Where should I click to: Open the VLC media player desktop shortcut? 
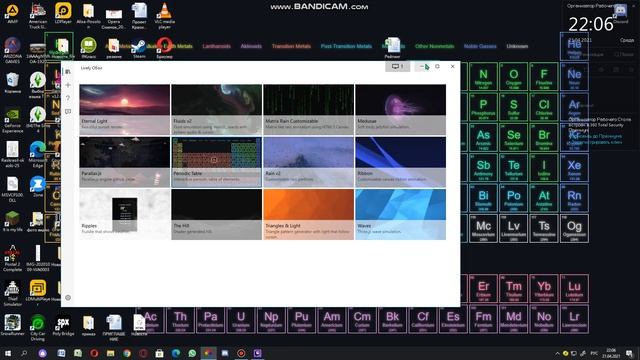(164, 16)
